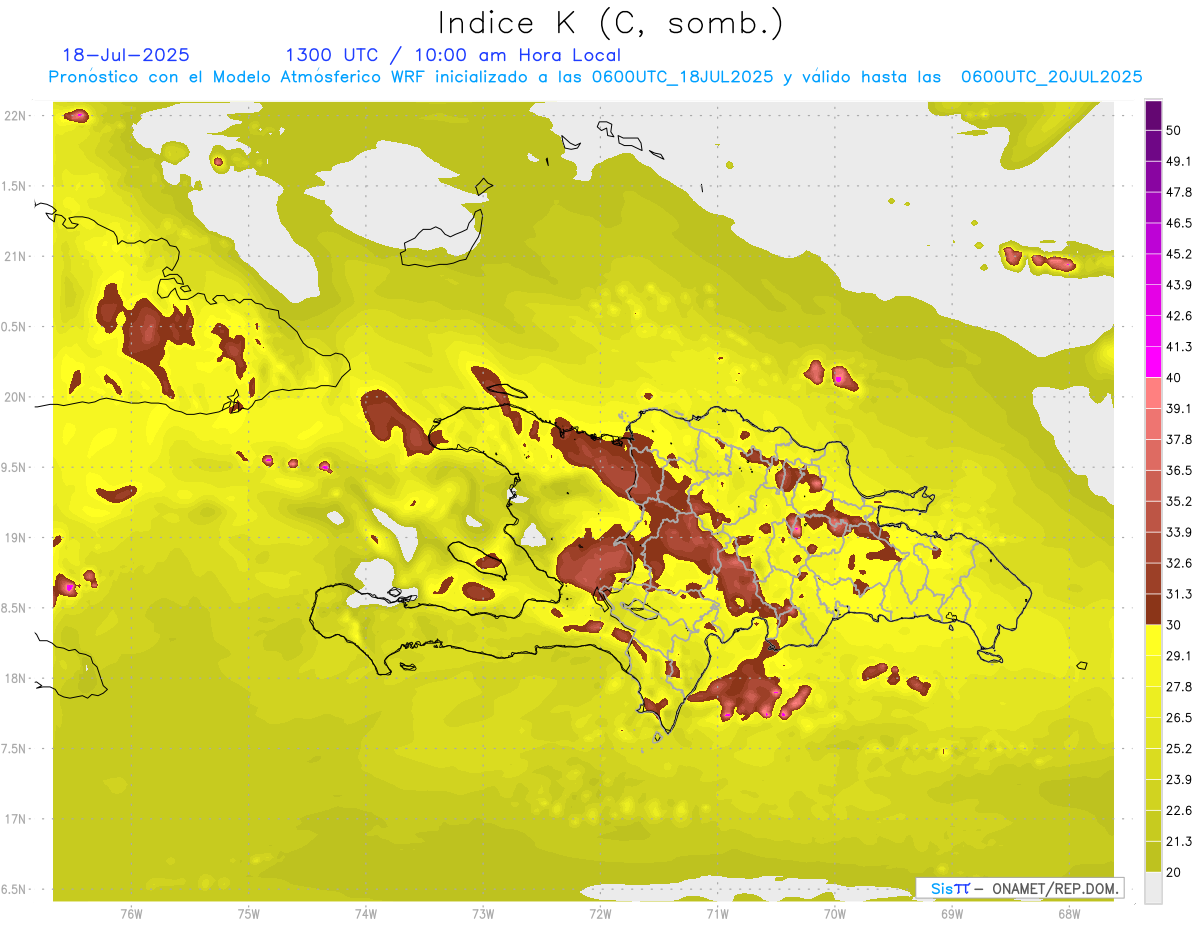Pick the grey colorbar swatch below 20
The image size is (1200, 927).
coord(1153,887)
